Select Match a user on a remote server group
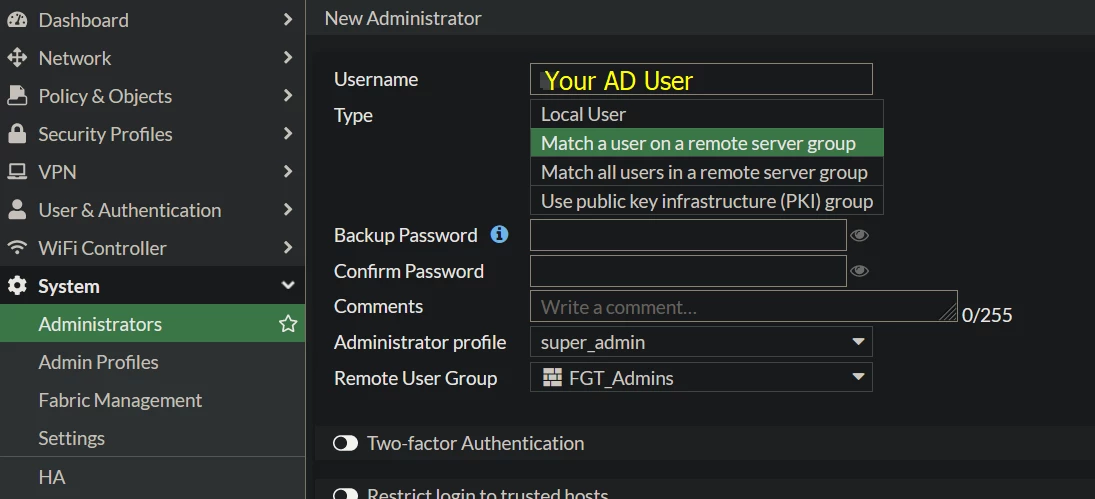The width and height of the screenshot is (1095, 499). tap(707, 143)
